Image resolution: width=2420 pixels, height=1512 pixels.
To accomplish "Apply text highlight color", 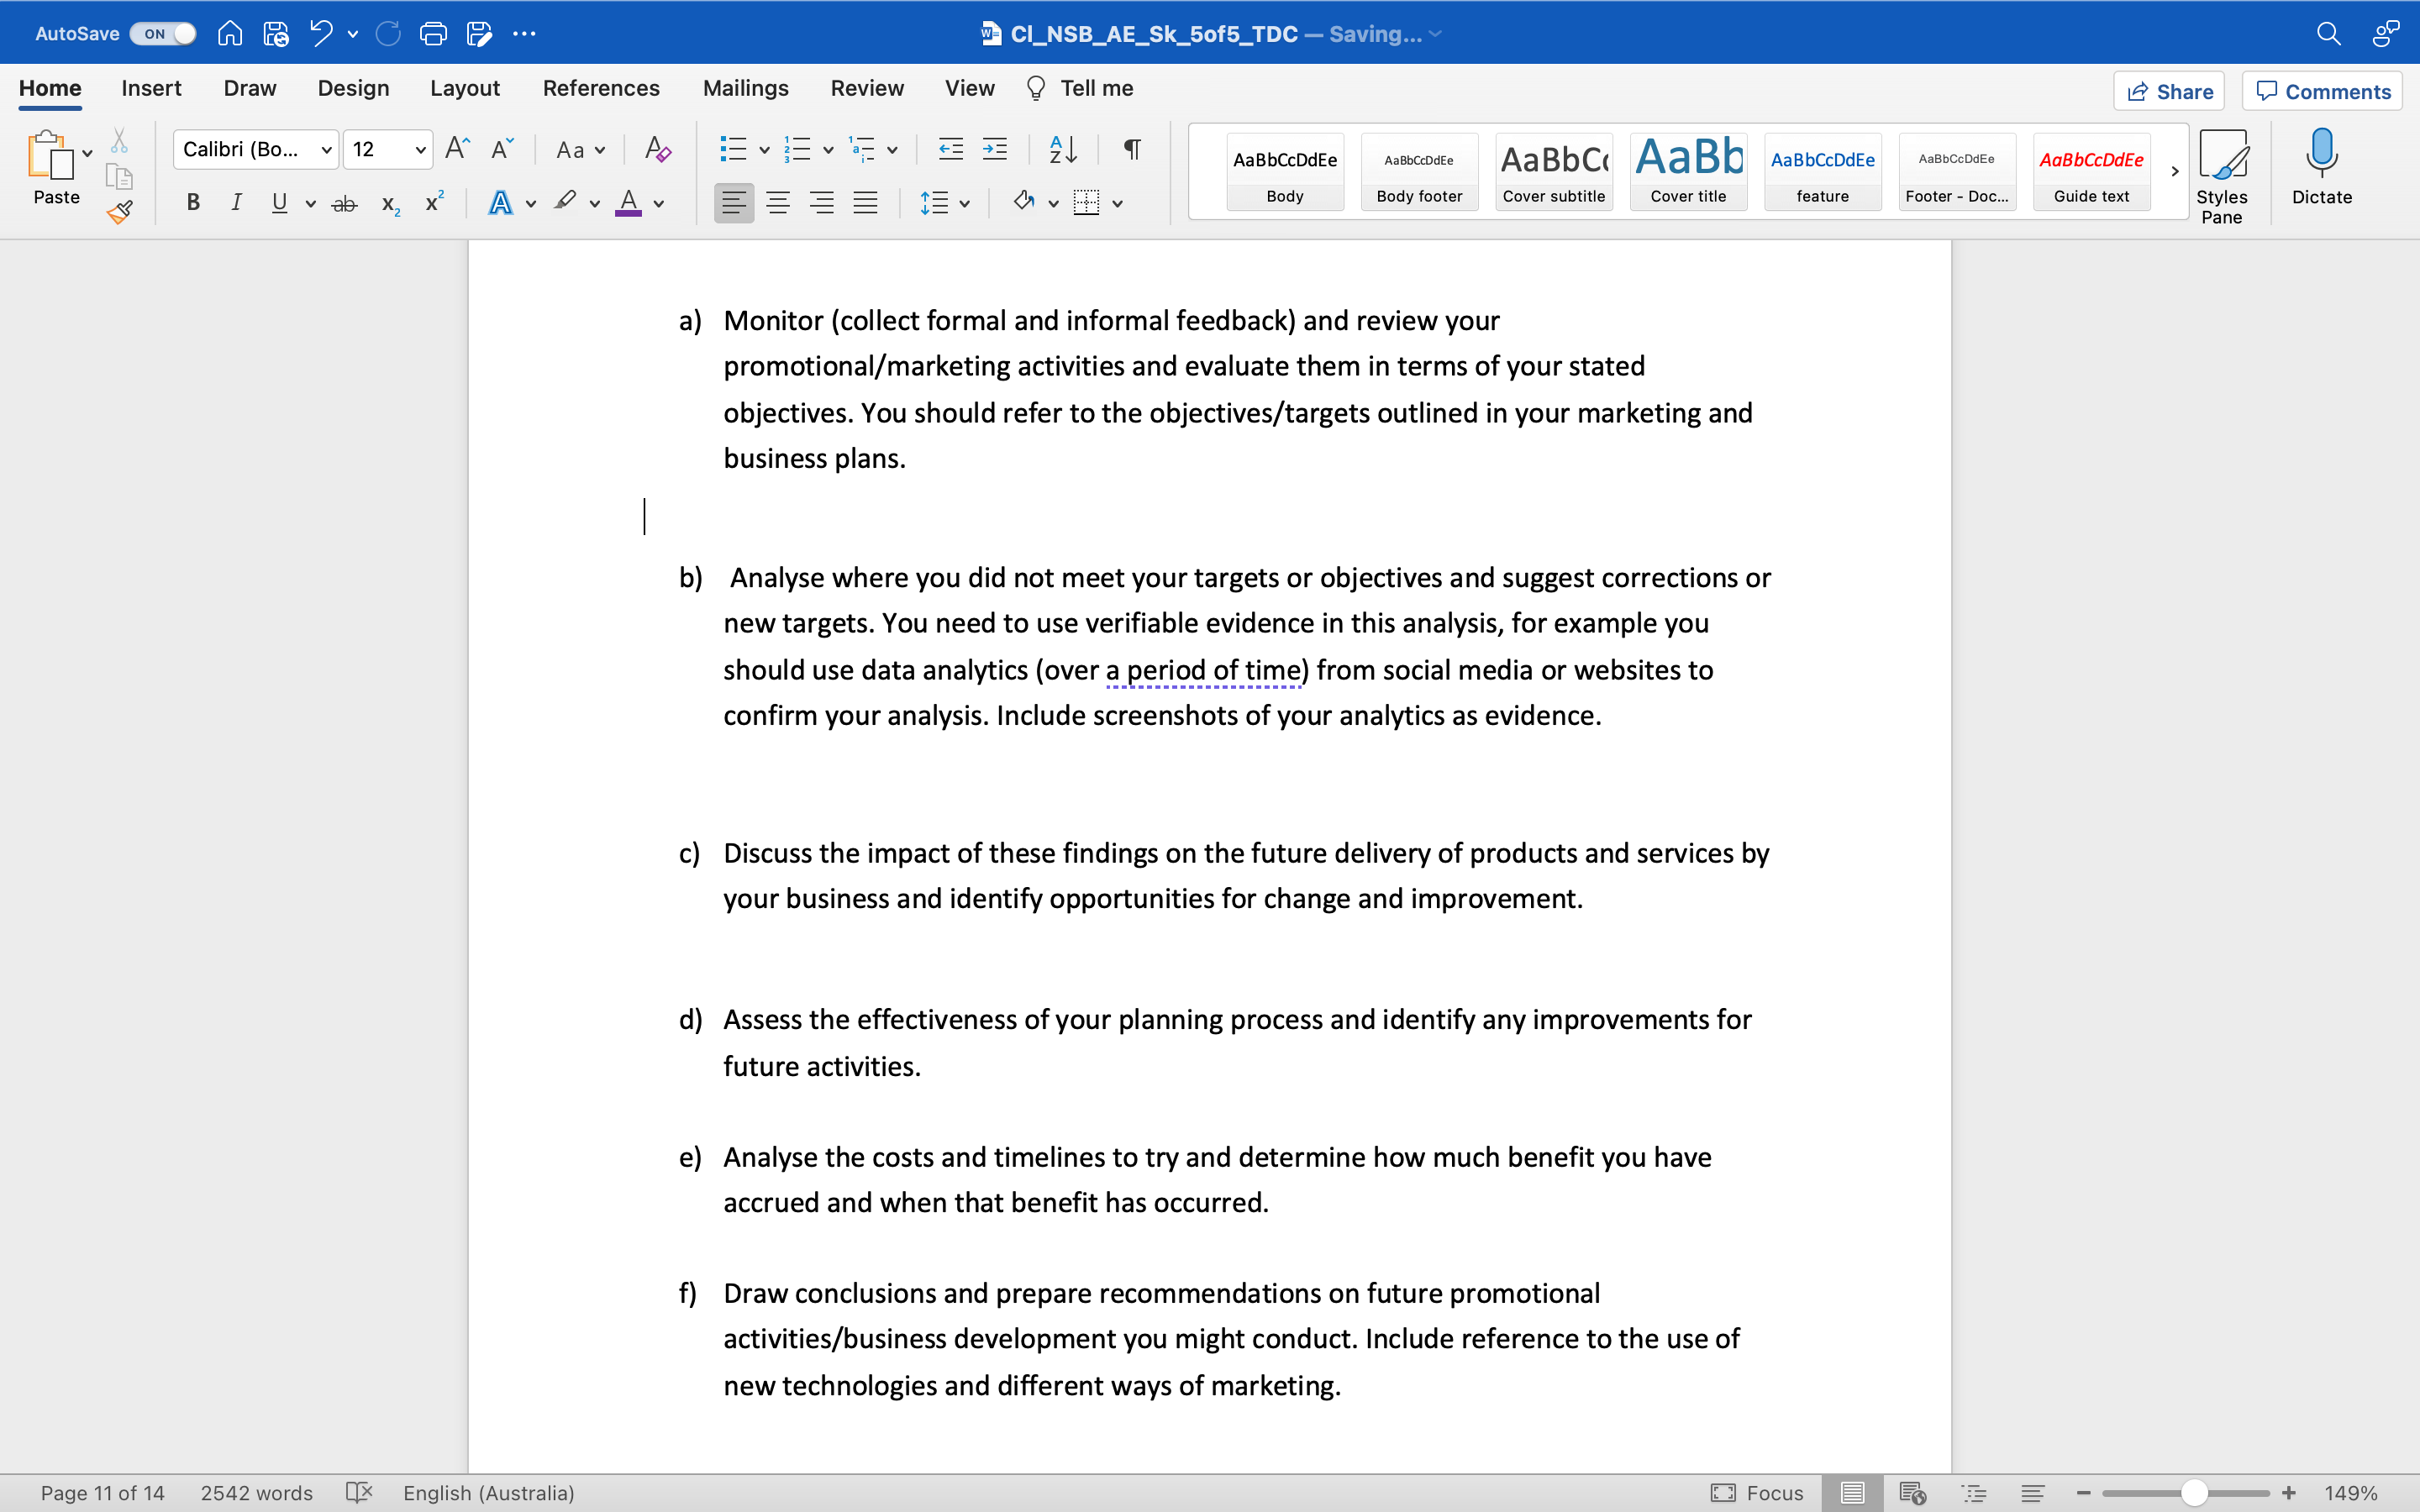I will click(x=563, y=202).
